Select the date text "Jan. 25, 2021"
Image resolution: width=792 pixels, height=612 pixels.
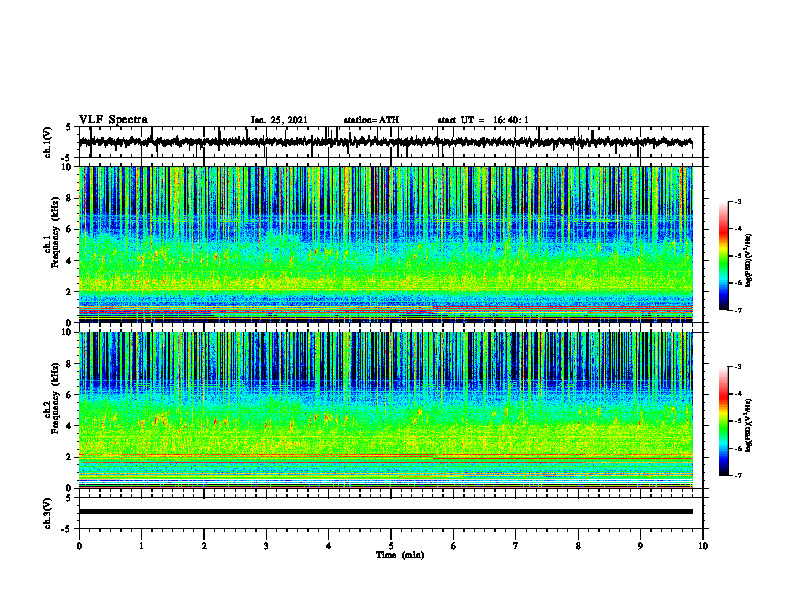click(x=279, y=120)
